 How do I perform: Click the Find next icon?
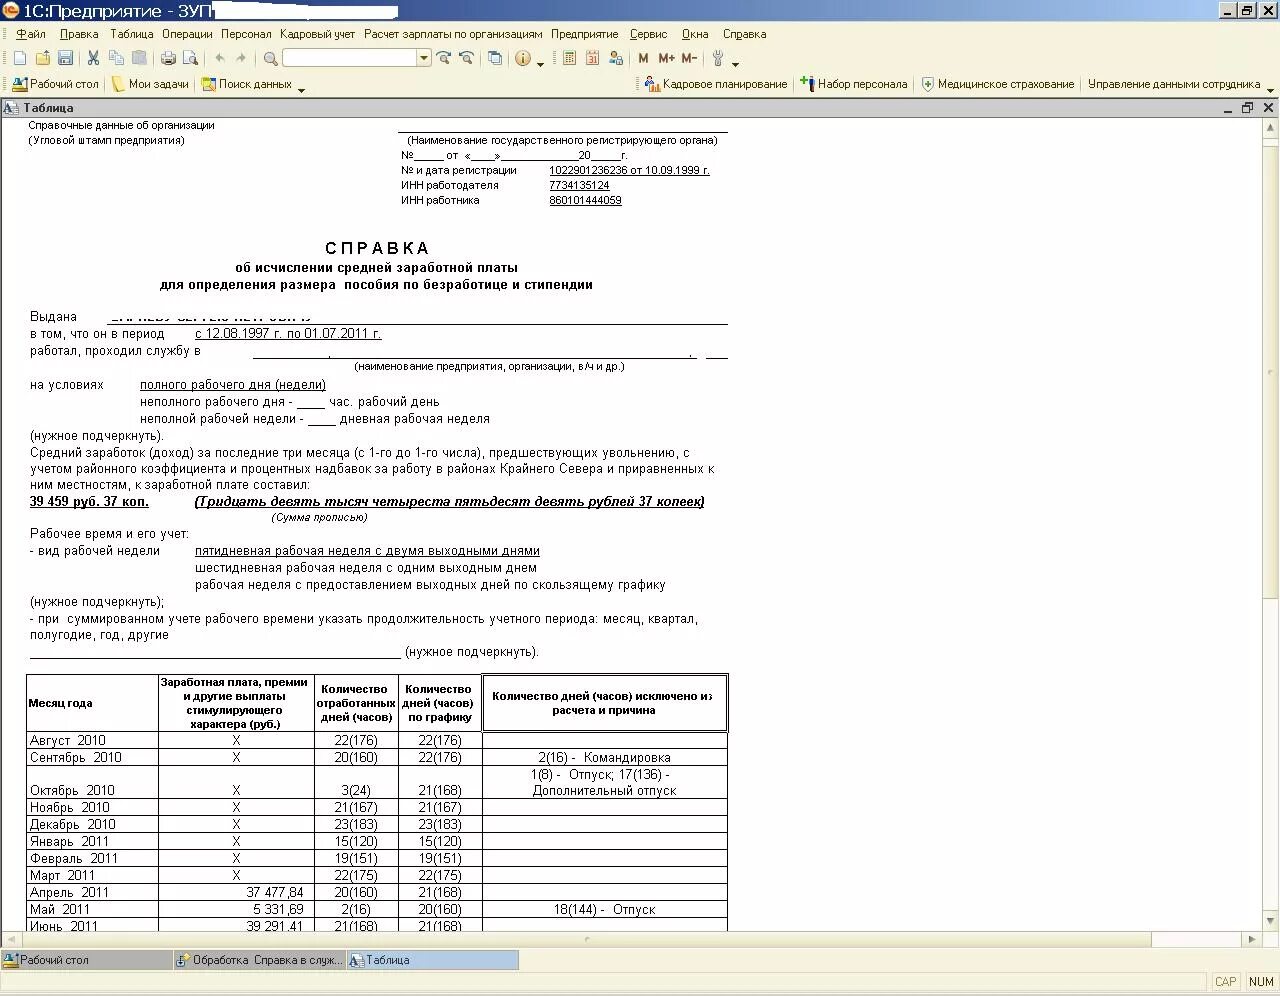point(444,58)
